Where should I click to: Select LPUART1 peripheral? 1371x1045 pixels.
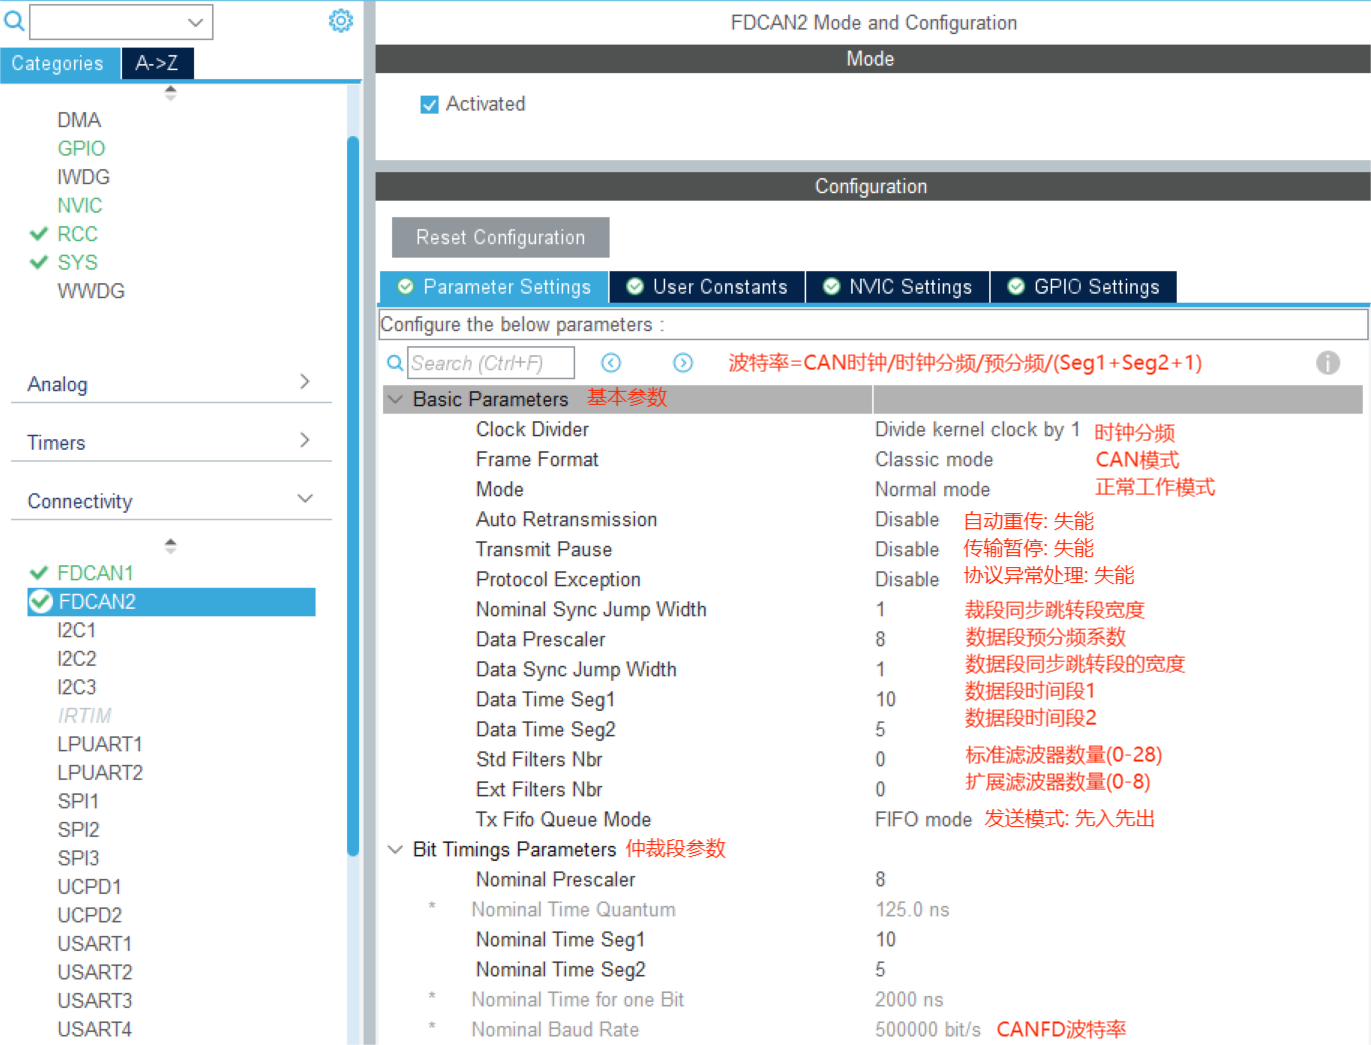(x=100, y=744)
